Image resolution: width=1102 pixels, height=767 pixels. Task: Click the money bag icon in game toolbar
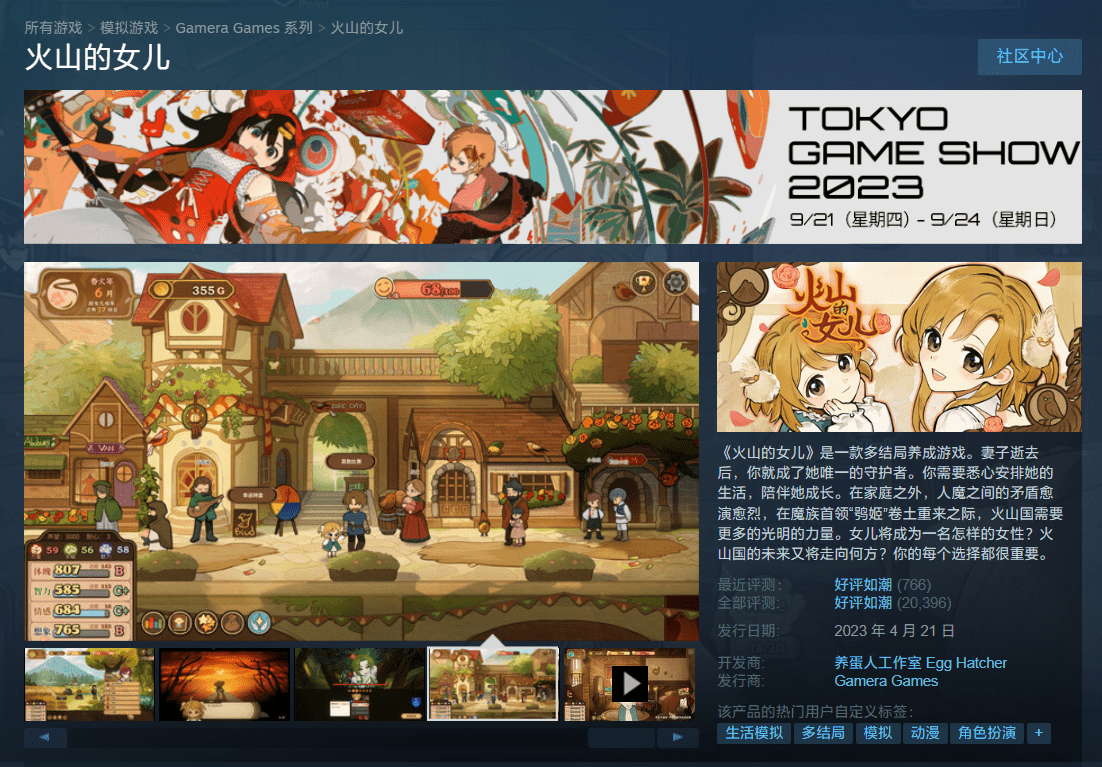tap(232, 623)
